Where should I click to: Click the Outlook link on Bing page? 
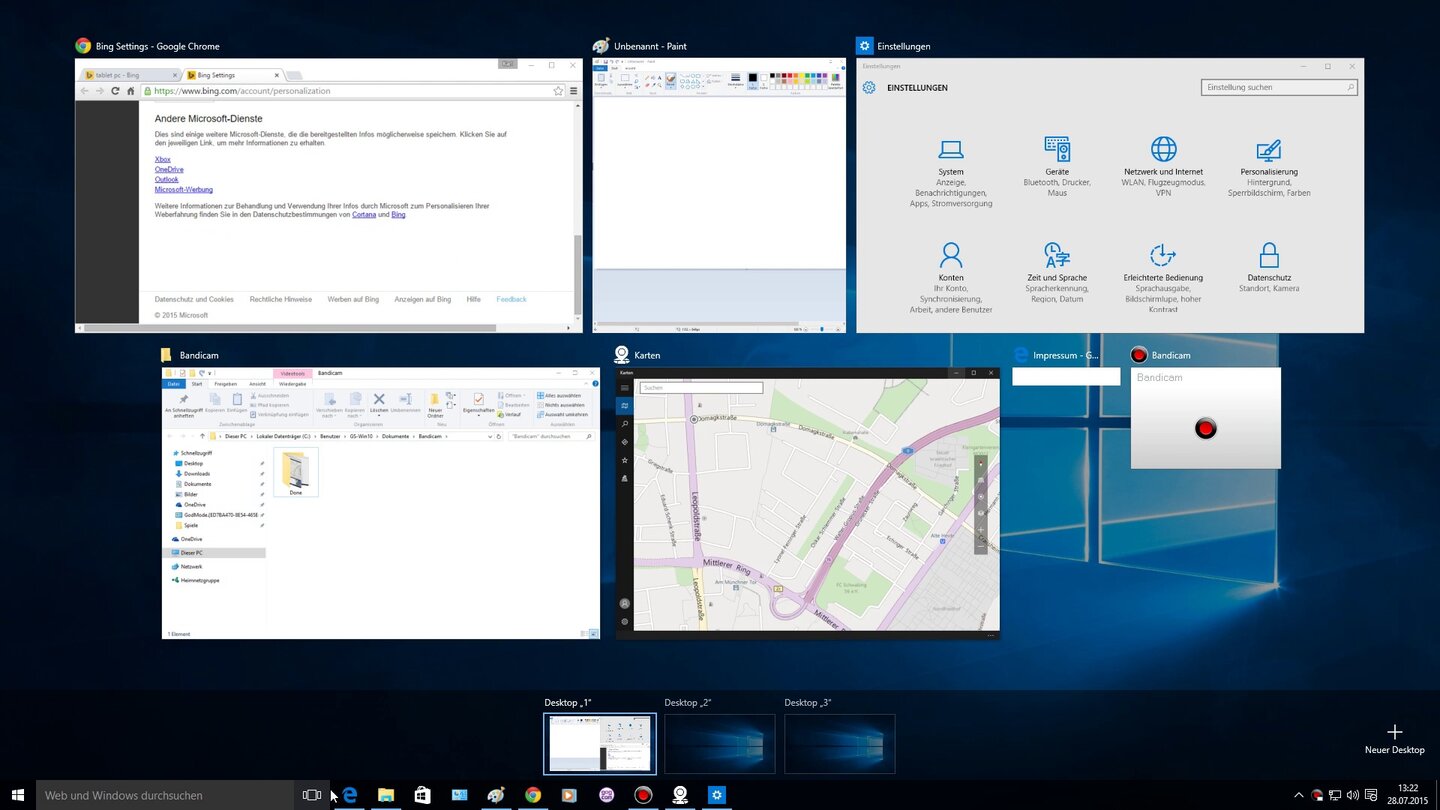[x=167, y=179]
